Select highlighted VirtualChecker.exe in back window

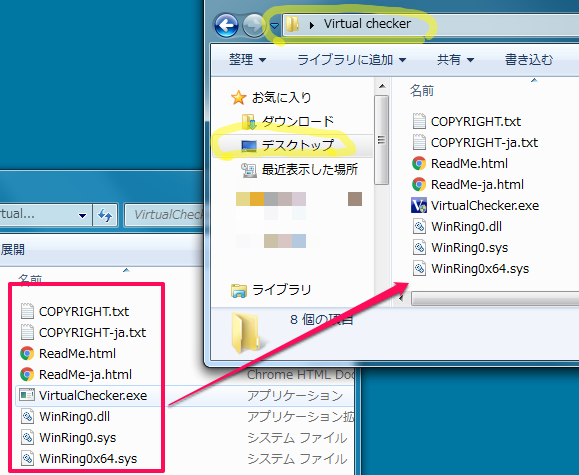(93, 396)
